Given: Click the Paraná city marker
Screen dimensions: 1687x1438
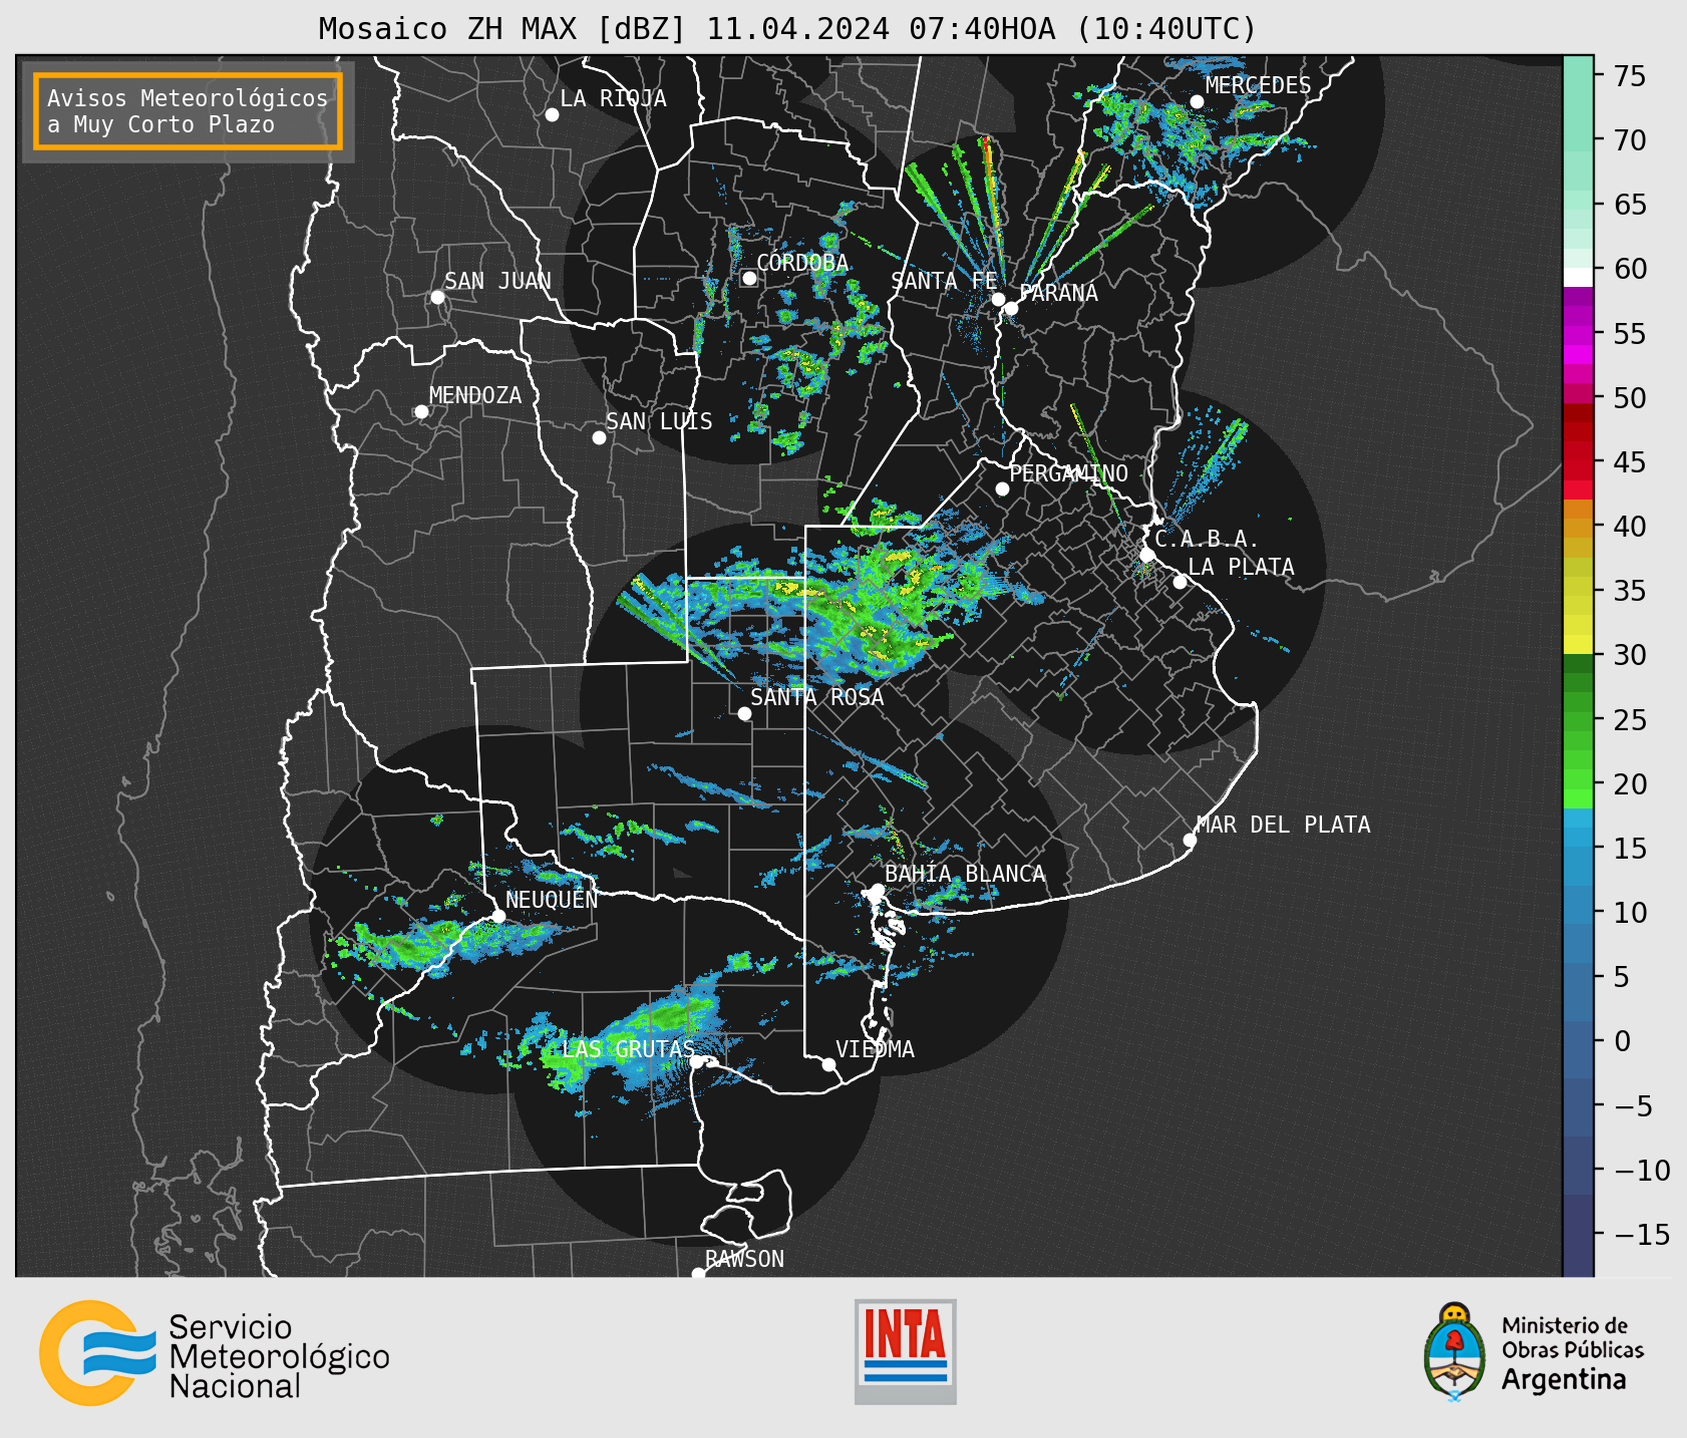Looking at the screenshot, I should point(1012,308).
